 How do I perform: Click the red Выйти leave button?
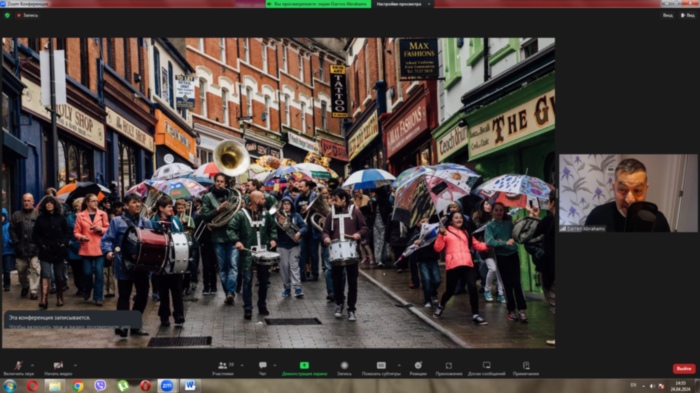point(684,368)
